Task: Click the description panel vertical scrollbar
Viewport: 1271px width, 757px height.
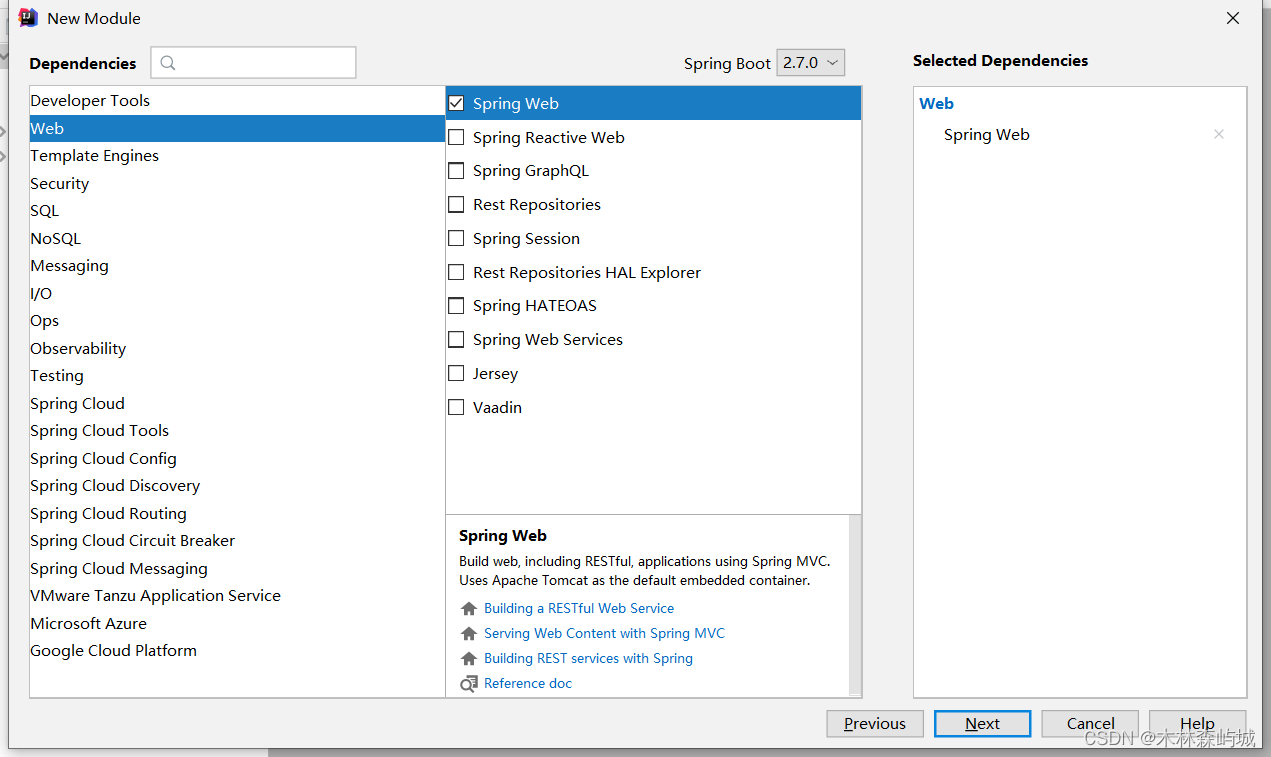Action: coord(855,605)
